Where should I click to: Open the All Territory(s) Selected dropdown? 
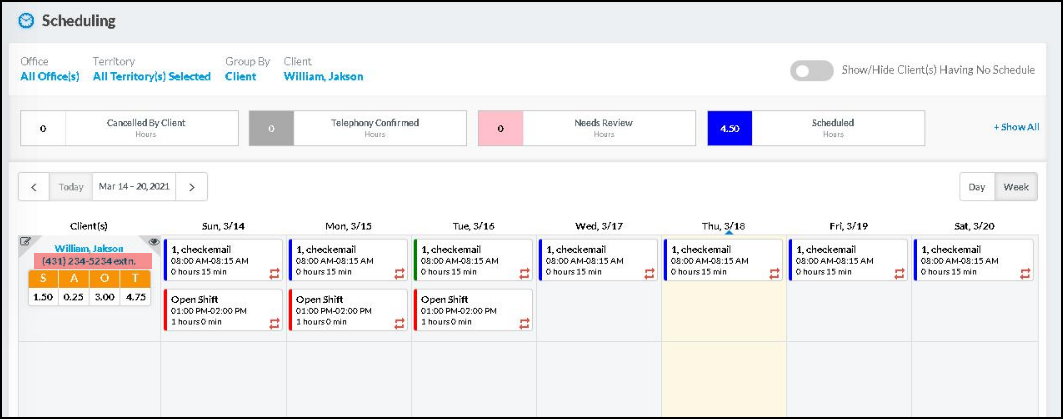click(x=151, y=76)
